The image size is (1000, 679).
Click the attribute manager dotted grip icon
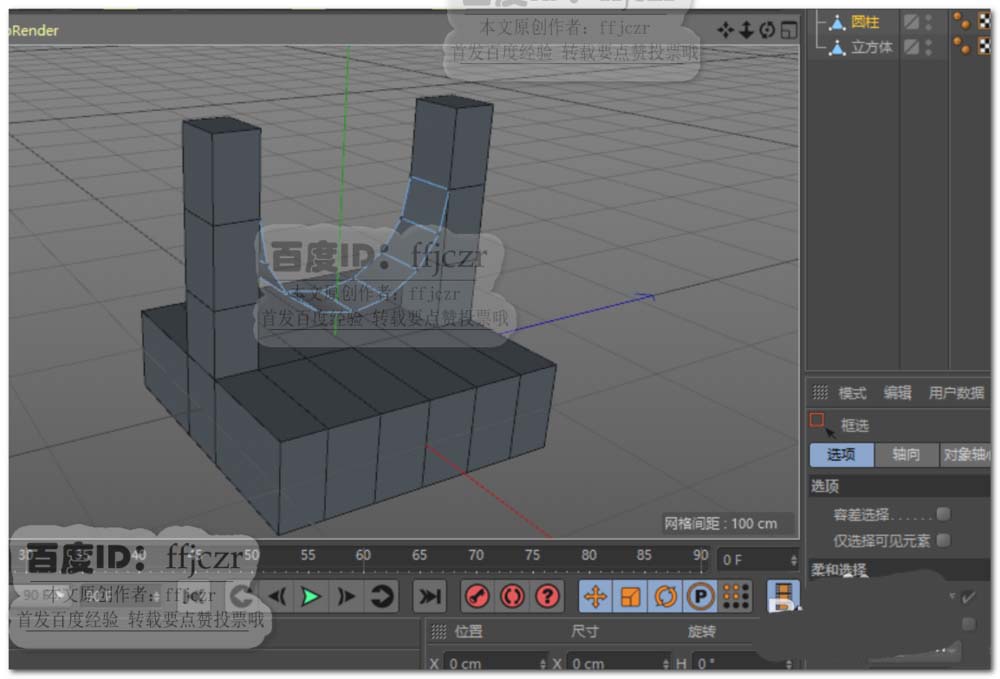coord(820,393)
